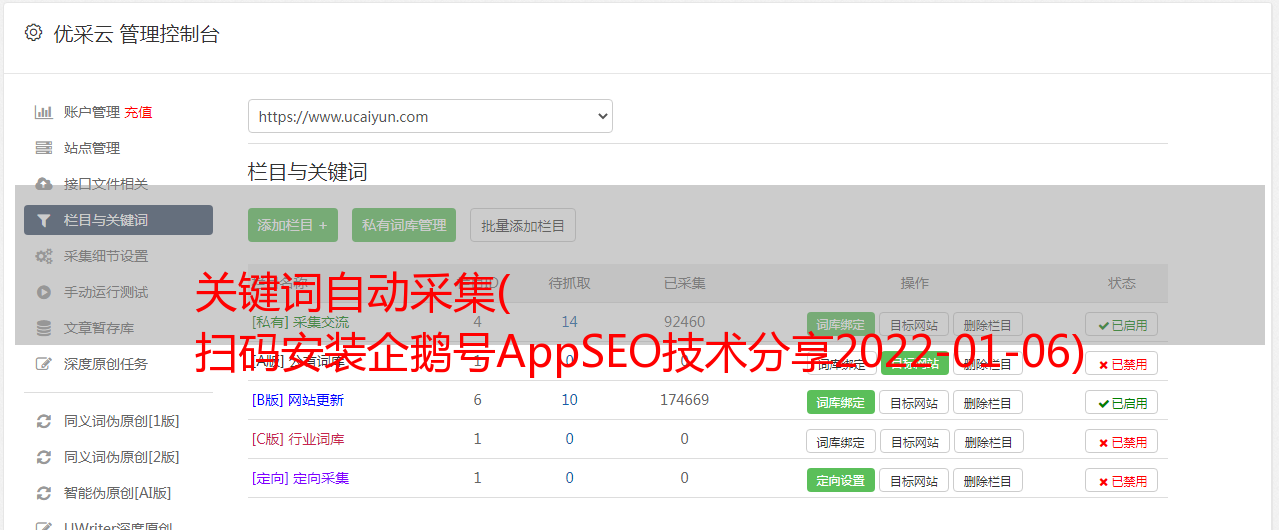
Task: Toggle 已禁用 status of 定向采集 row
Action: (x=1122, y=480)
